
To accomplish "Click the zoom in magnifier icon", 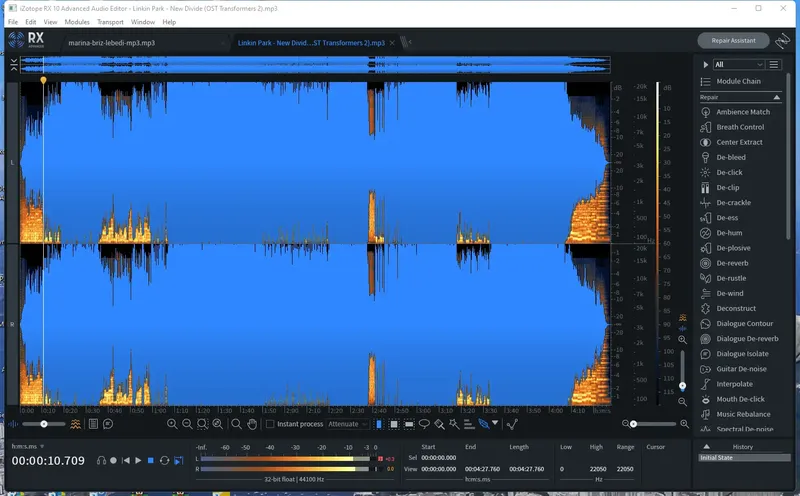I will 173,424.
